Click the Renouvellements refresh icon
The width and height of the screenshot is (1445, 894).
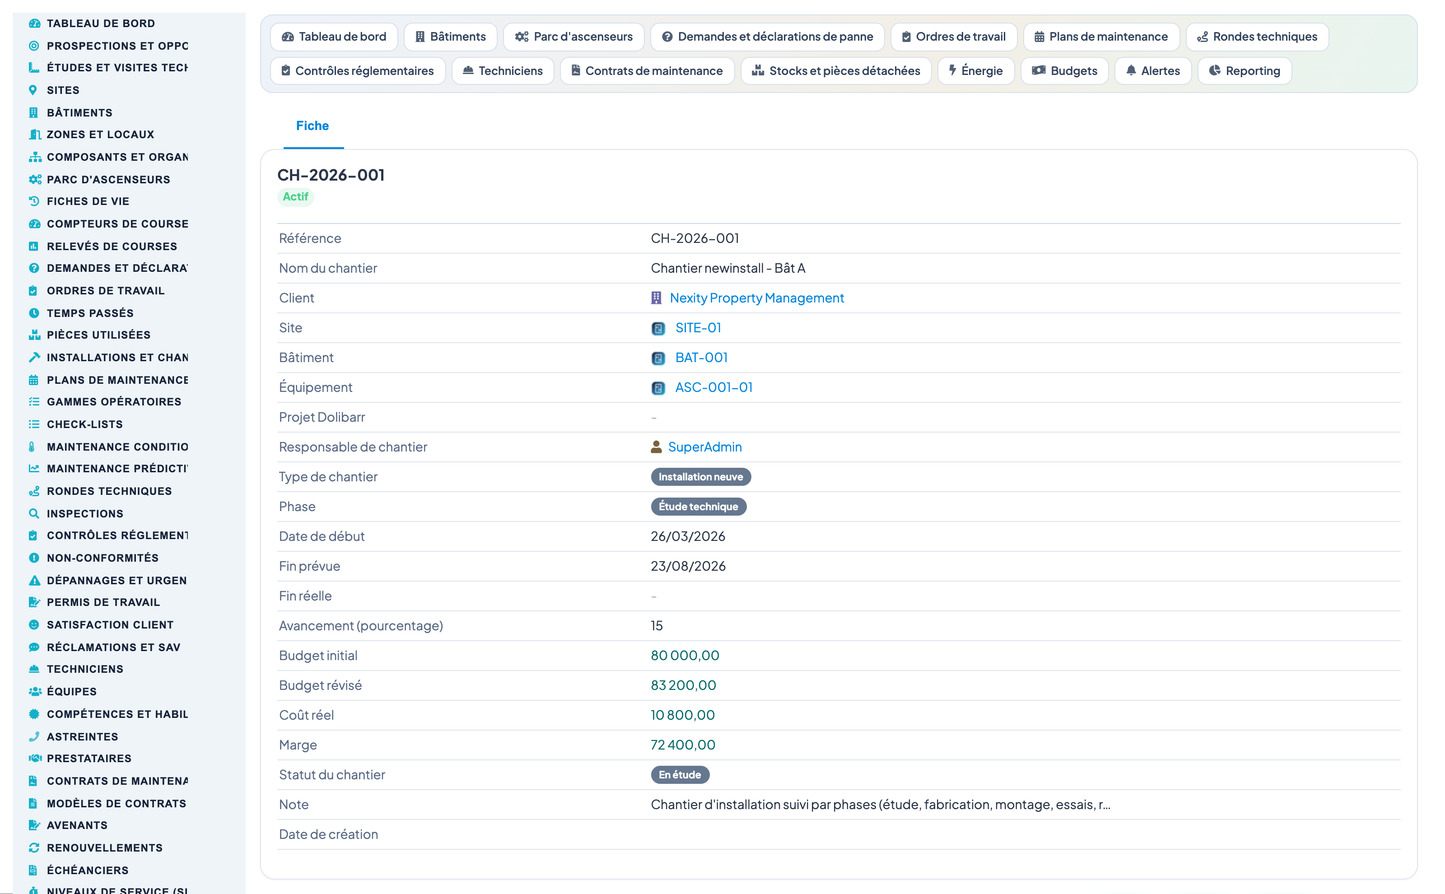click(34, 847)
